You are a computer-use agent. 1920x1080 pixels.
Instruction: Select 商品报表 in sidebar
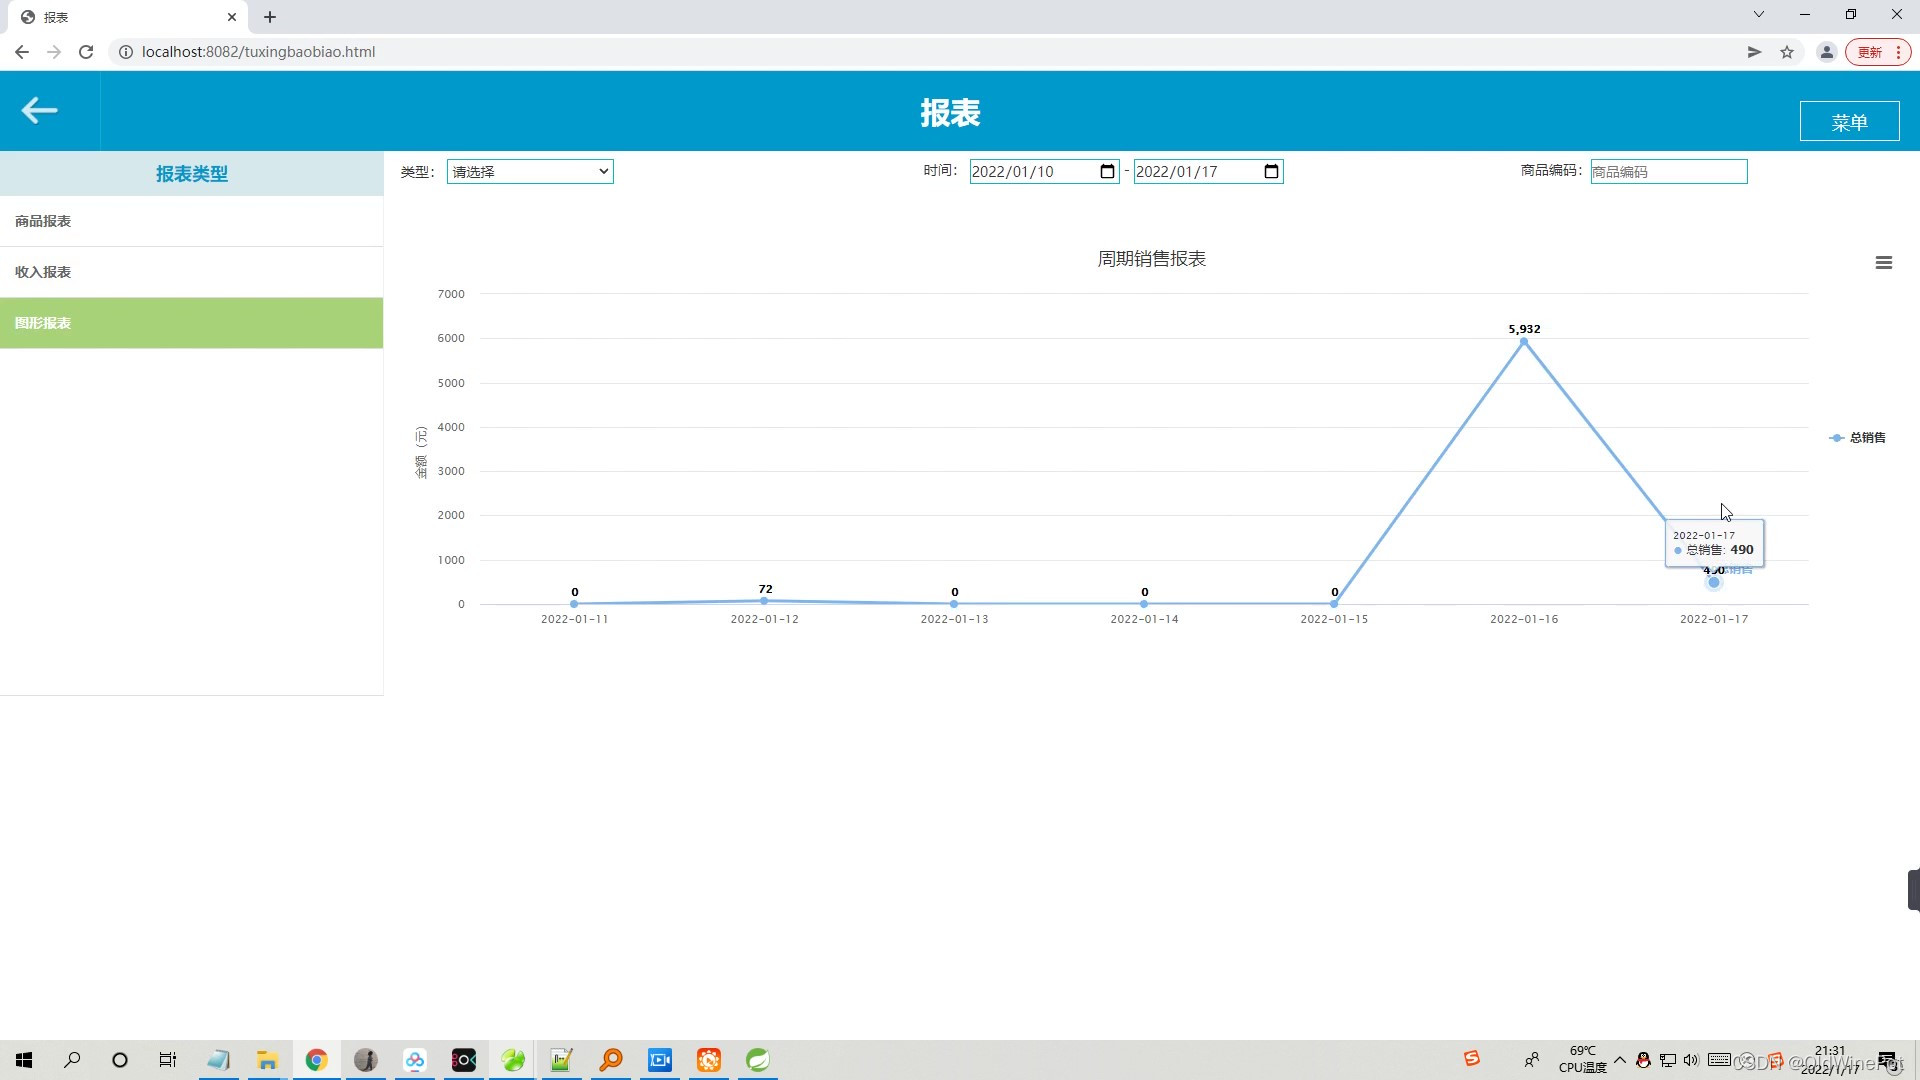(43, 221)
